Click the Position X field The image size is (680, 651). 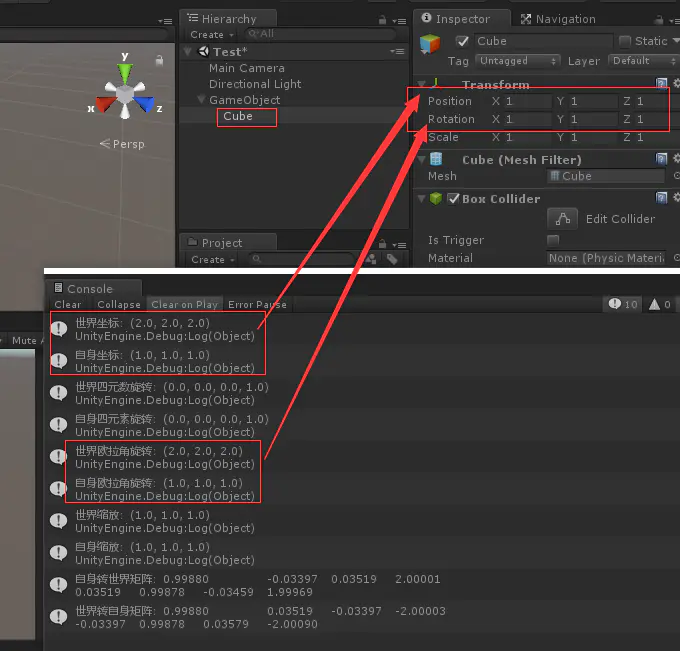528,101
